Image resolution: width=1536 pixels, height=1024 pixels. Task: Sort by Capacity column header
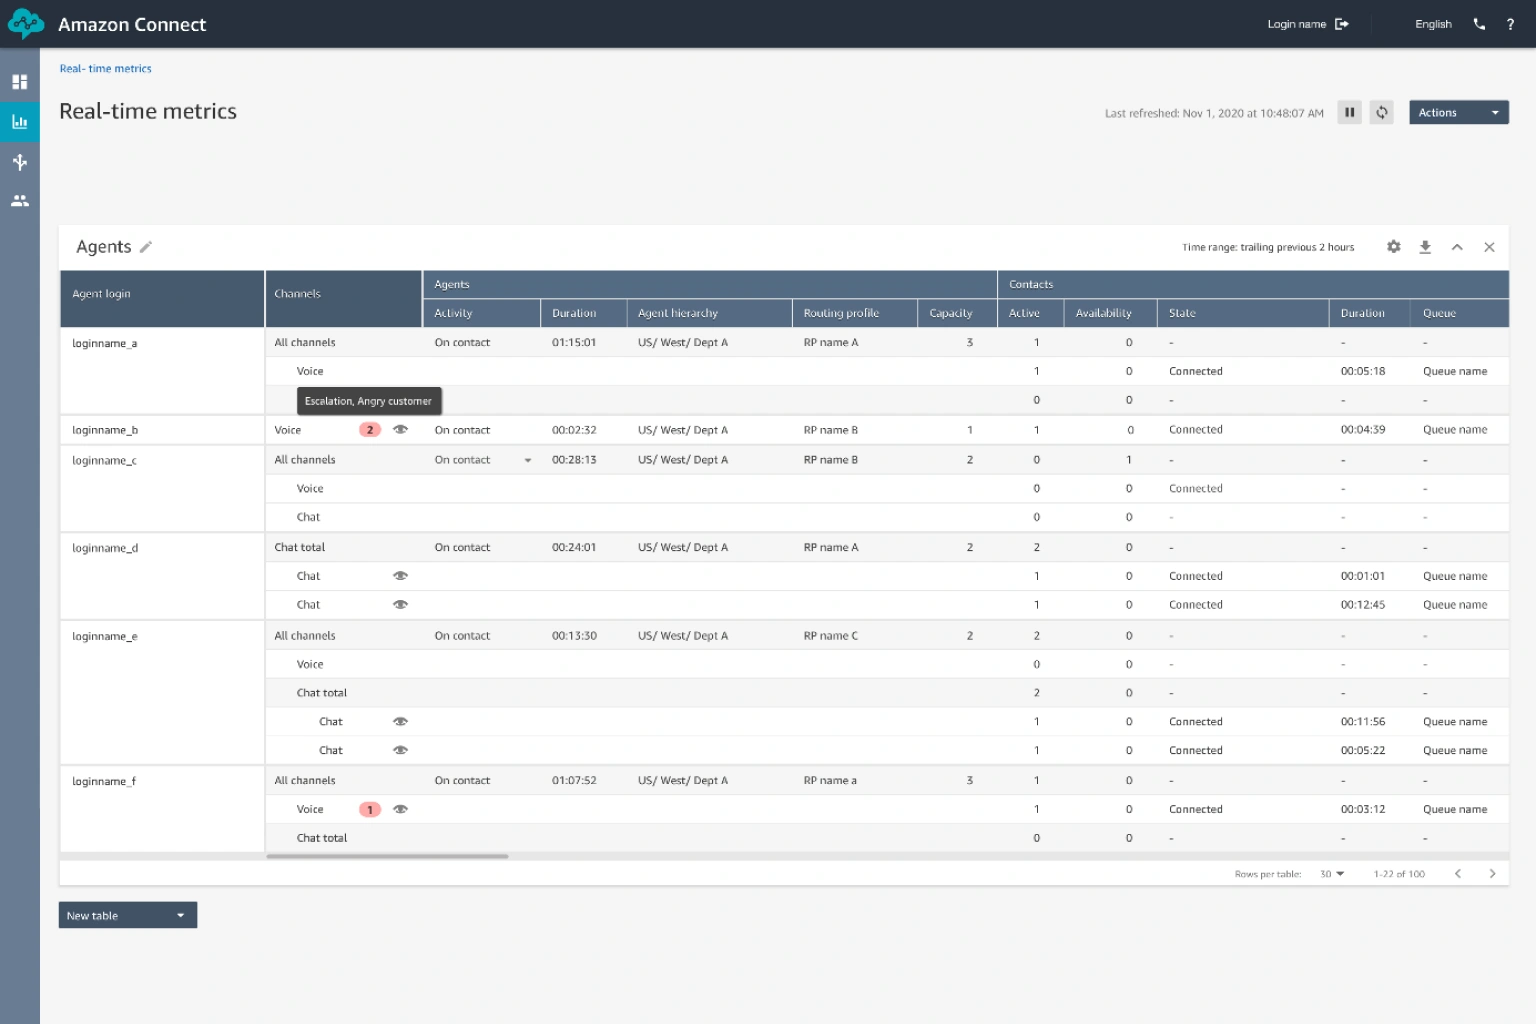click(957, 313)
